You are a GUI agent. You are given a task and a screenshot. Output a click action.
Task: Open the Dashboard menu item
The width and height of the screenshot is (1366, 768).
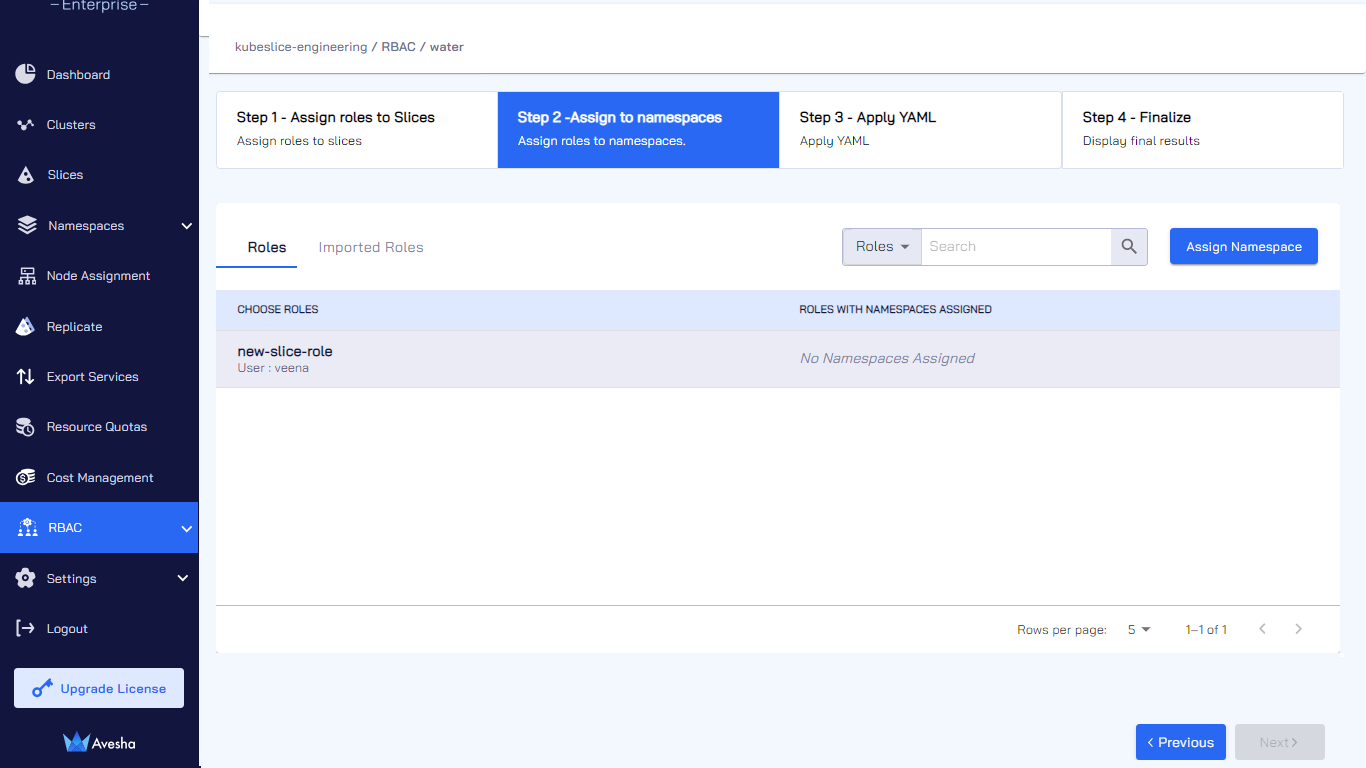99,75
